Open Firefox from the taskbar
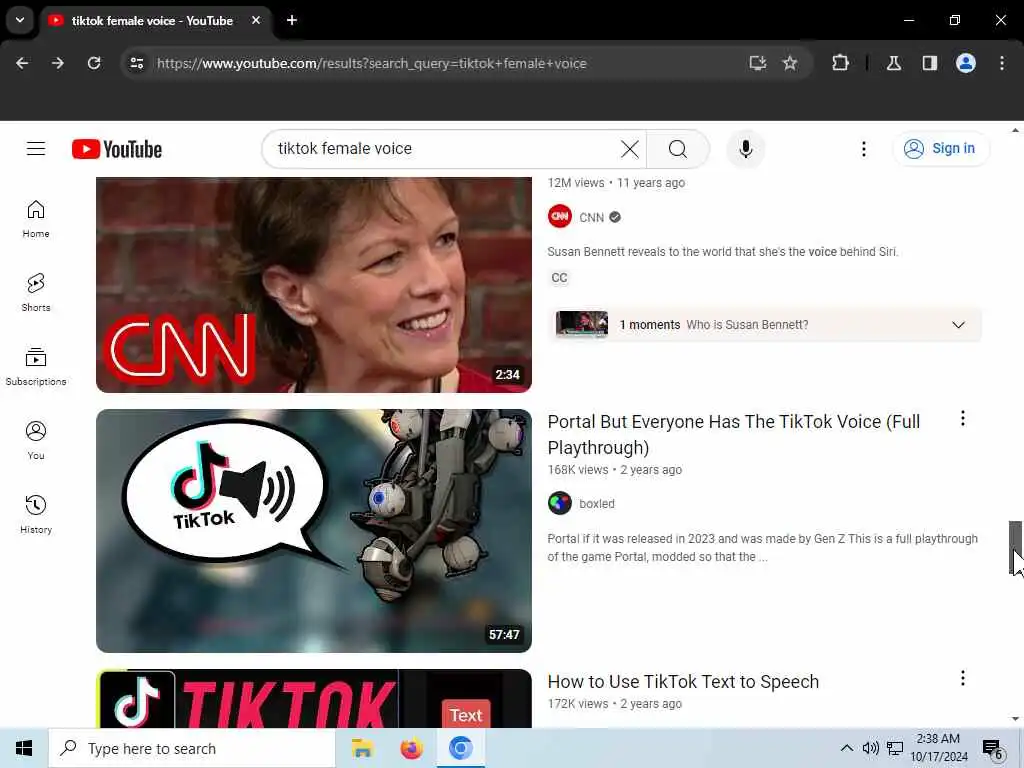The width and height of the screenshot is (1024, 768). click(411, 748)
